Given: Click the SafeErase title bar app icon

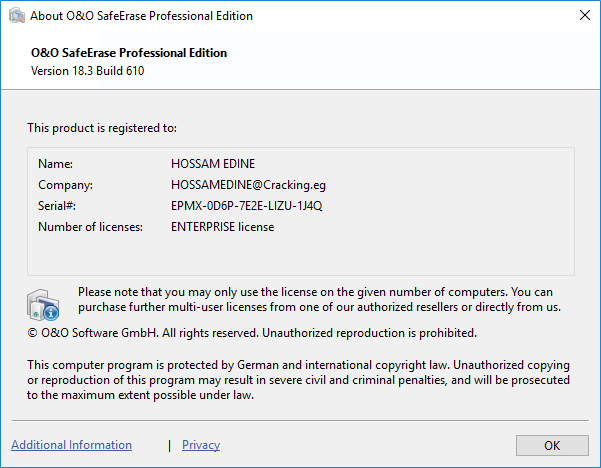Looking at the screenshot, I should 16,16.
